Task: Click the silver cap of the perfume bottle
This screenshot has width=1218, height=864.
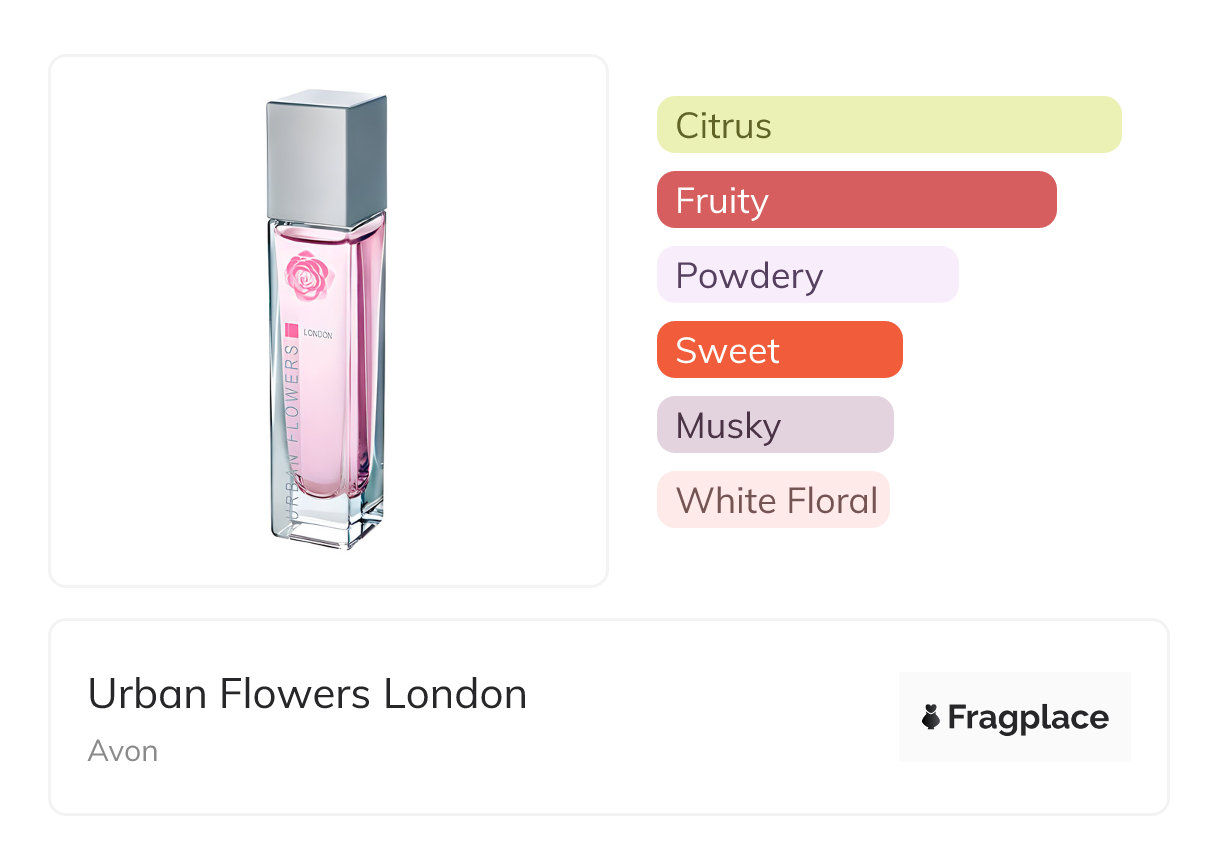Action: [x=326, y=157]
